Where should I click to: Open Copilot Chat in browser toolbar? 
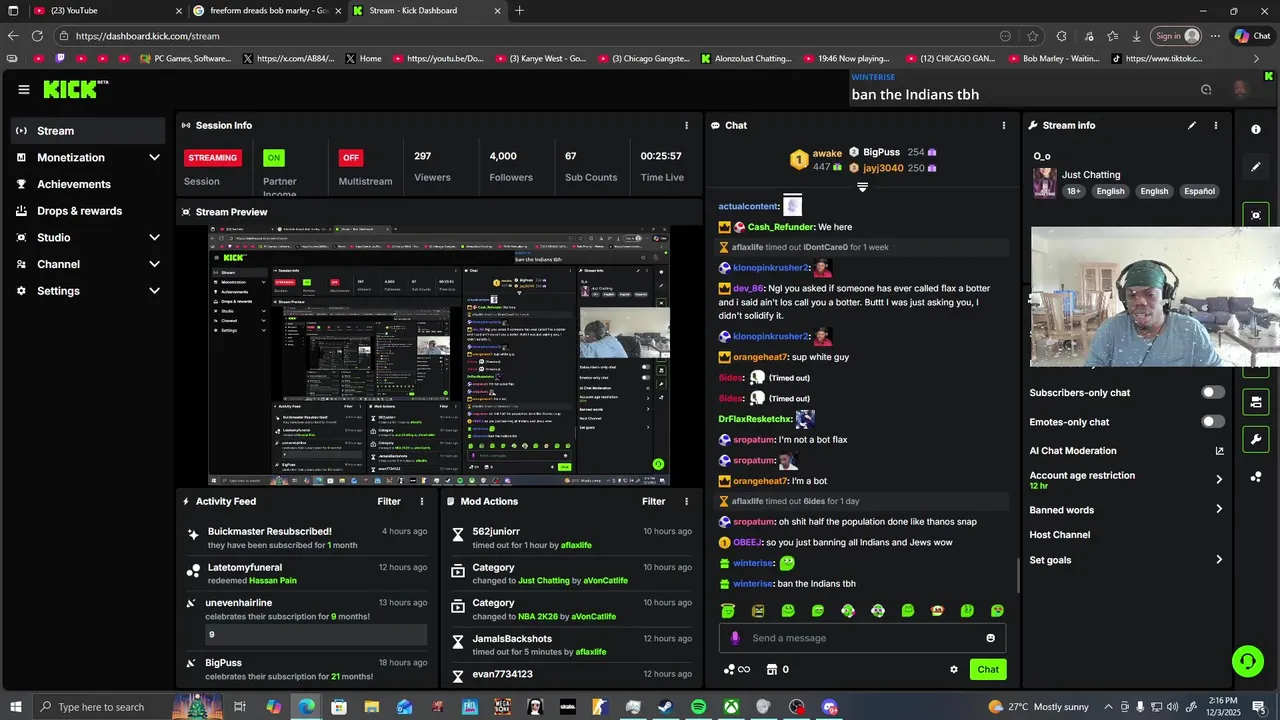[1253, 36]
